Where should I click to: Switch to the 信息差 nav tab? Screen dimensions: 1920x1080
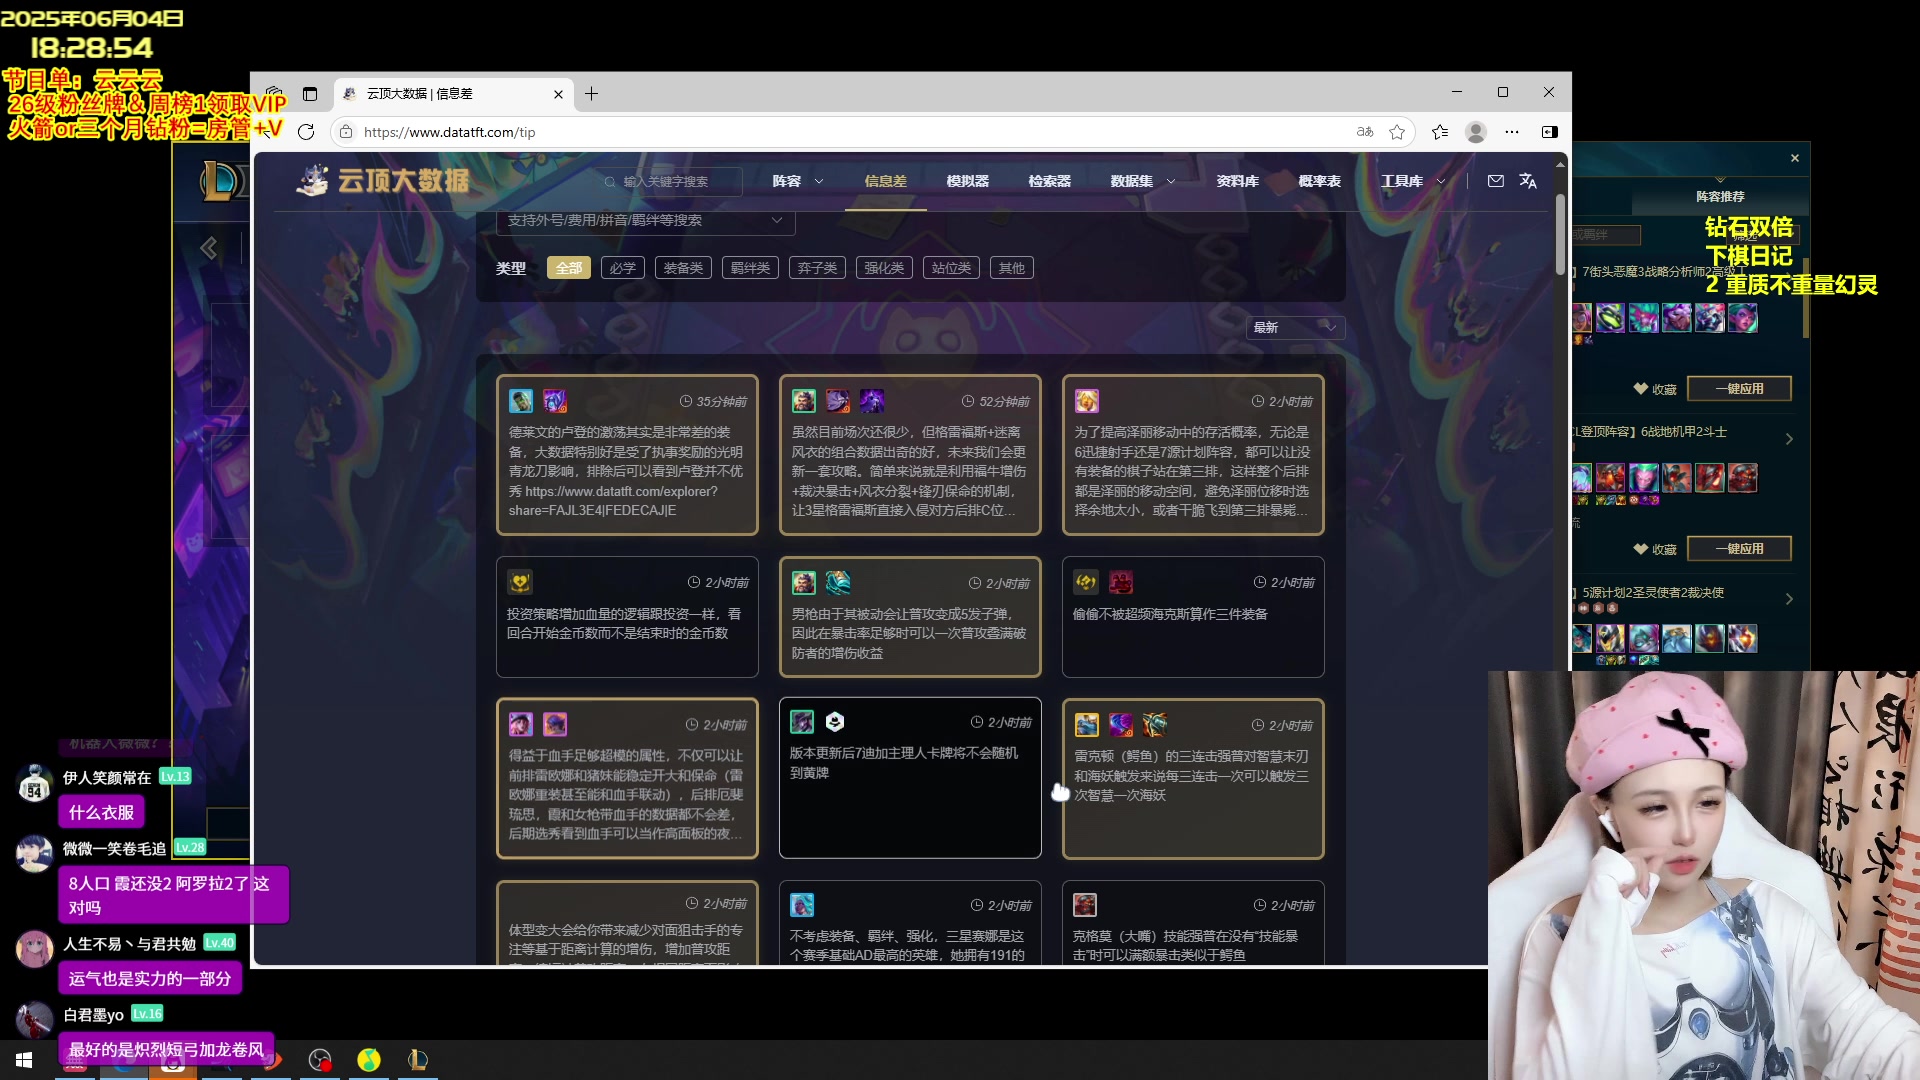click(x=885, y=181)
